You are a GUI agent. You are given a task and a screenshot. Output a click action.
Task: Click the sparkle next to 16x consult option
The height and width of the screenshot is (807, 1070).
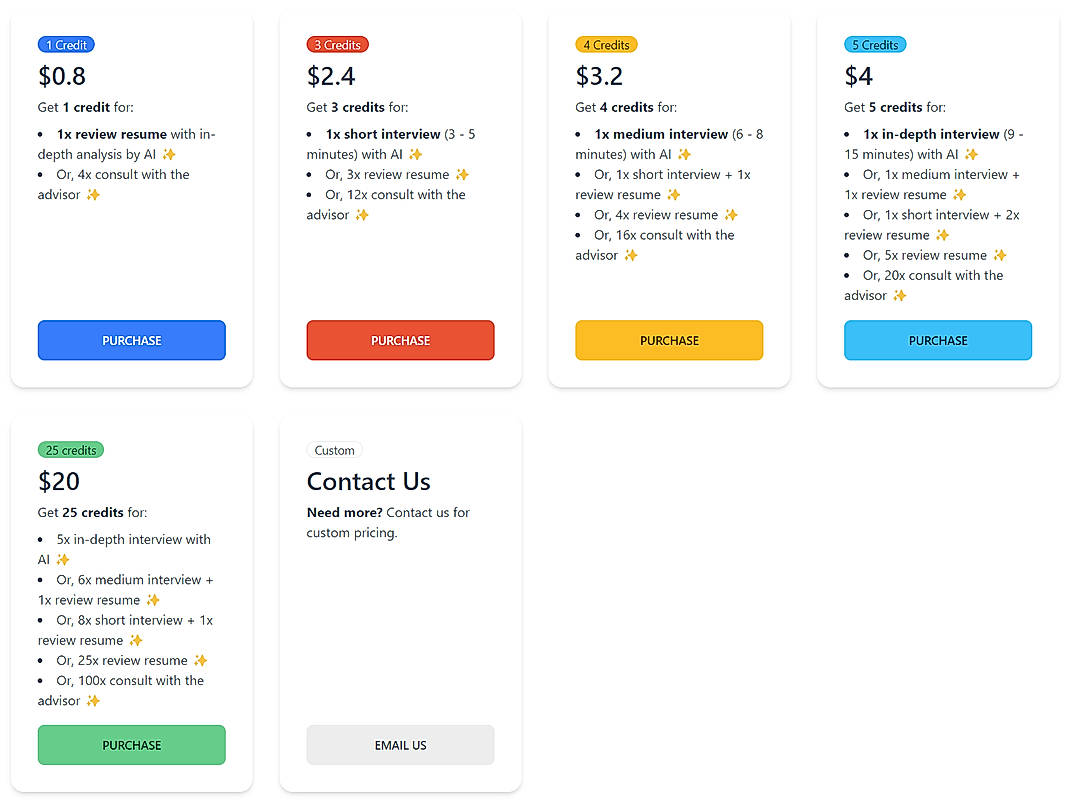630,255
